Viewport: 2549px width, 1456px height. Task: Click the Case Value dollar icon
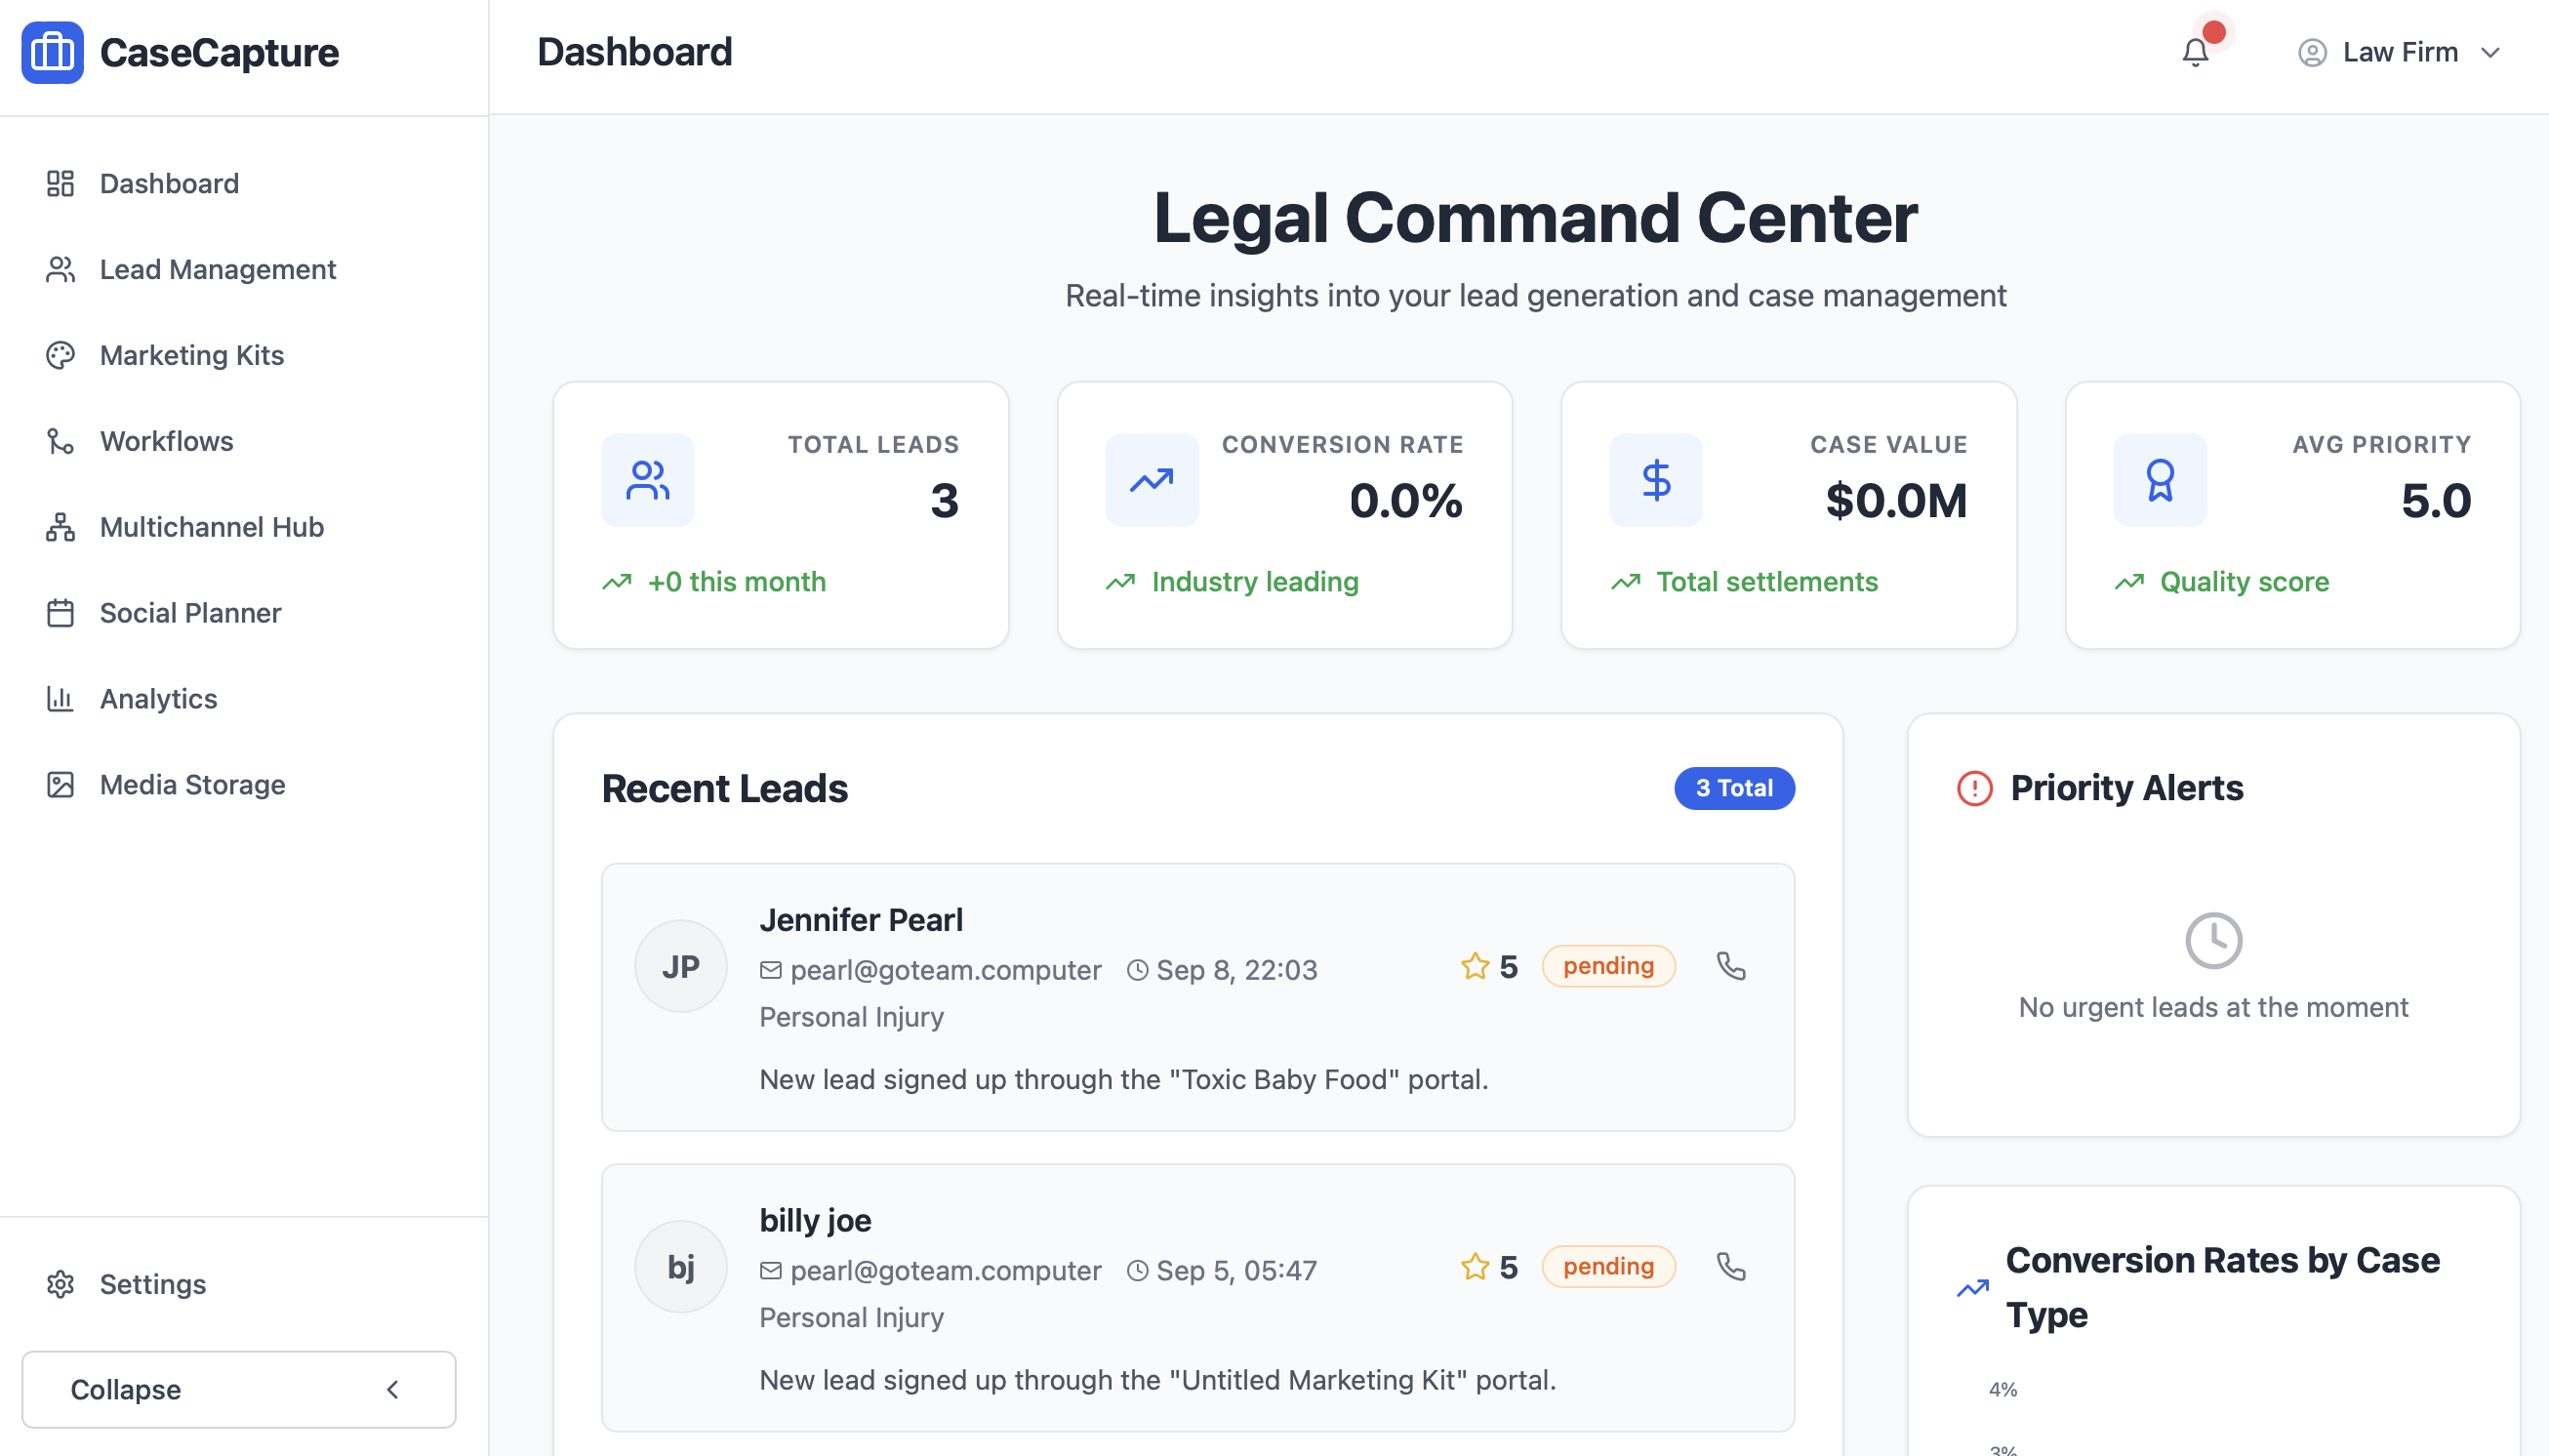pyautogui.click(x=1655, y=480)
